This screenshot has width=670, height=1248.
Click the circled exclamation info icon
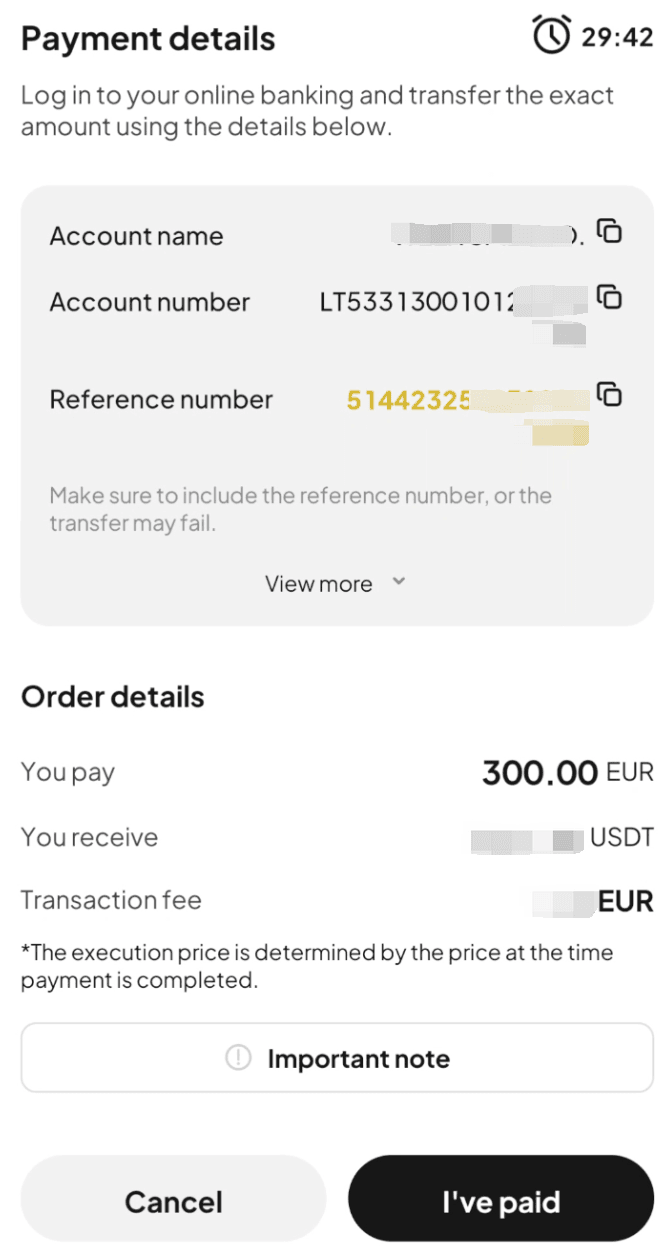pos(237,1057)
